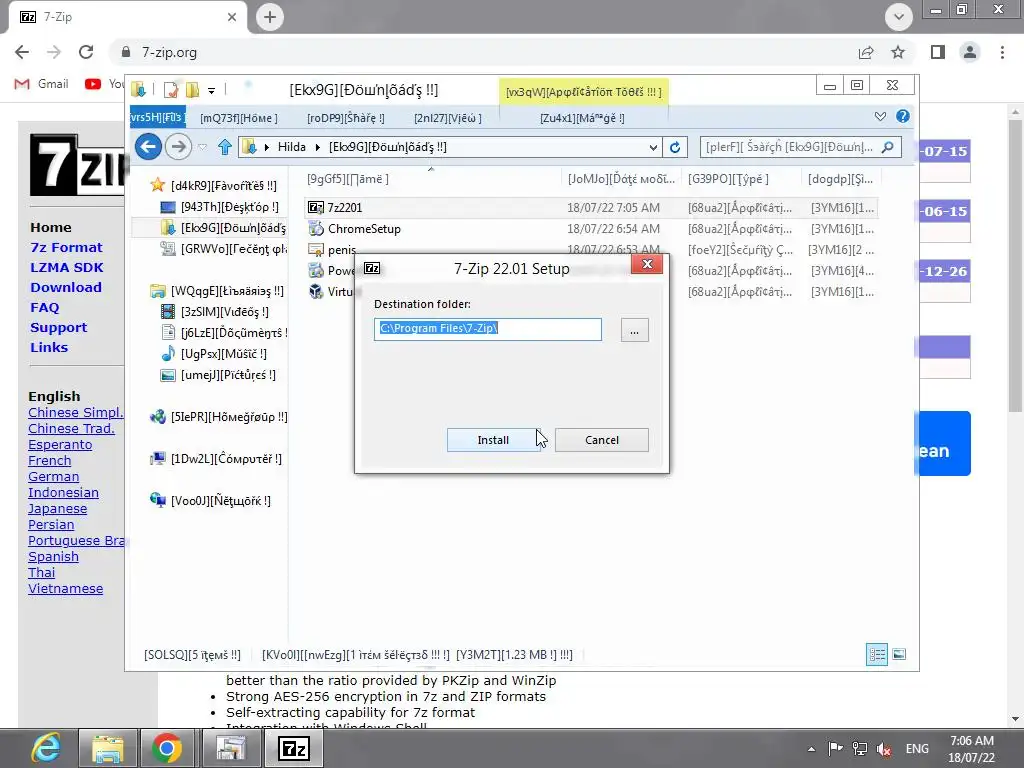Sort by the Date modified column header

point(621,178)
